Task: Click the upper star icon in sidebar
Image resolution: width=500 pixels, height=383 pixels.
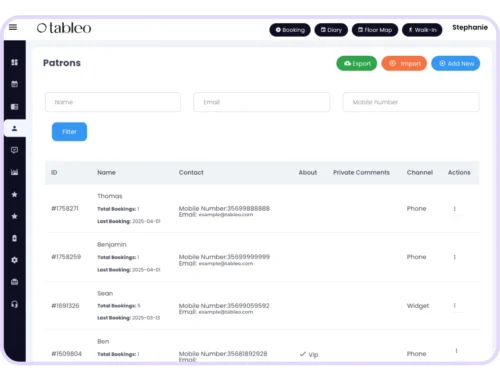Action: coord(14,194)
